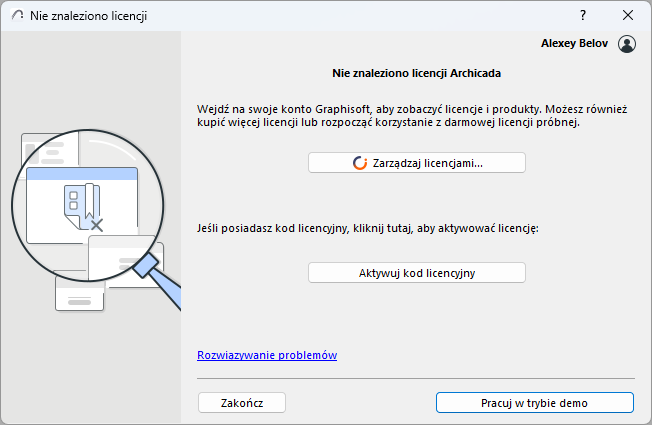652x425 pixels.
Task: Click the Alexey Belov account name
Action: 574,43
